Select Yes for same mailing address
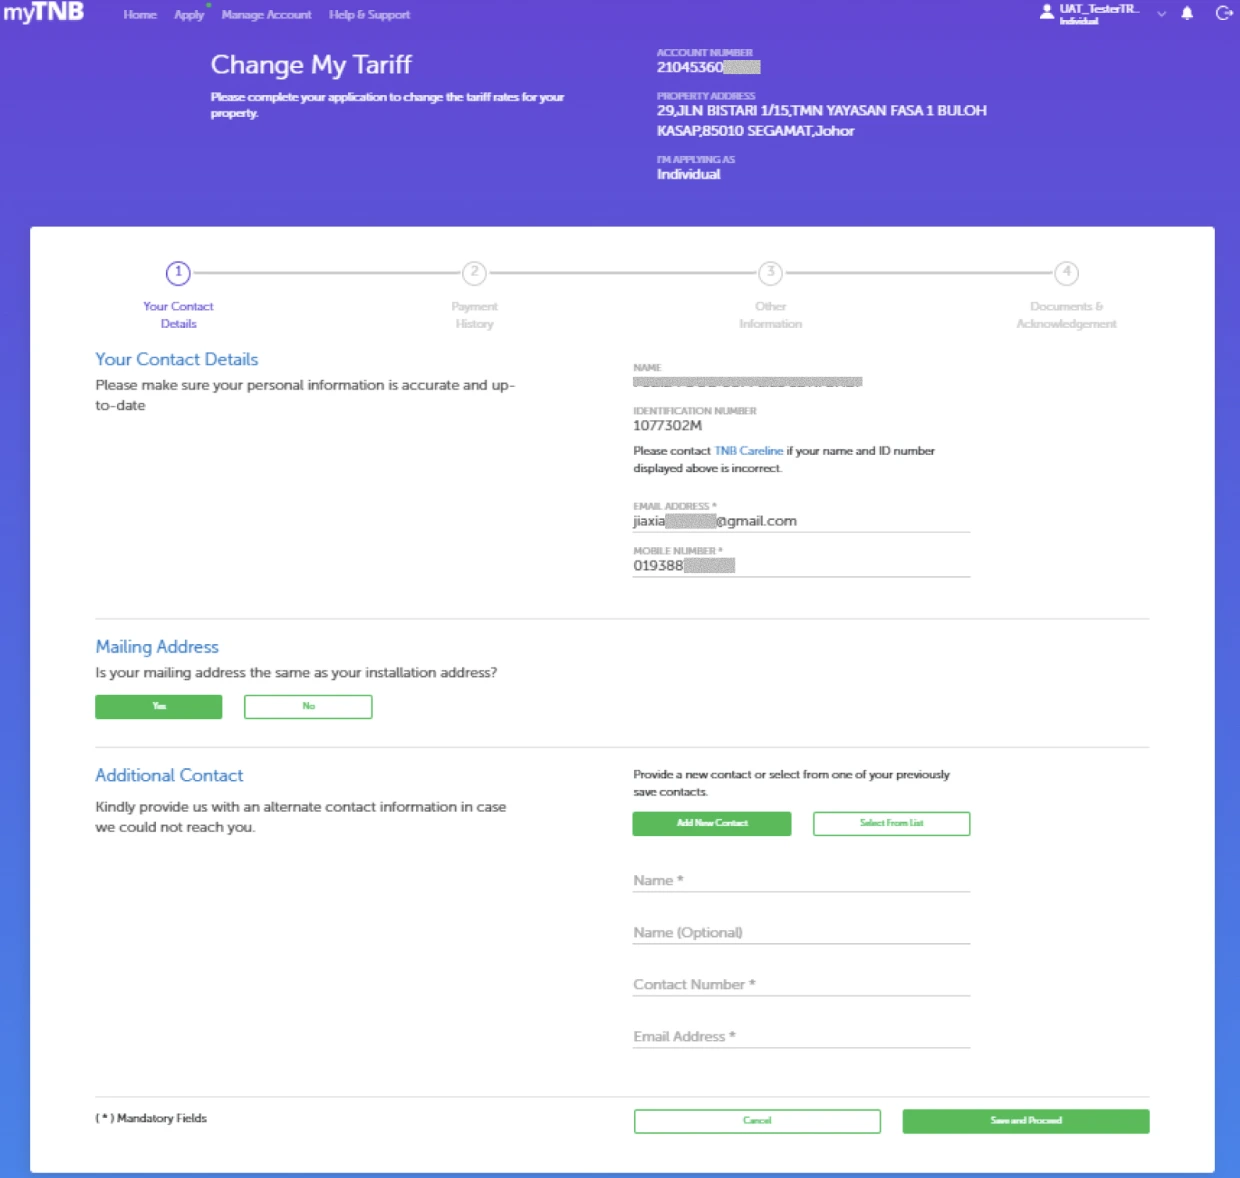 [x=159, y=707]
